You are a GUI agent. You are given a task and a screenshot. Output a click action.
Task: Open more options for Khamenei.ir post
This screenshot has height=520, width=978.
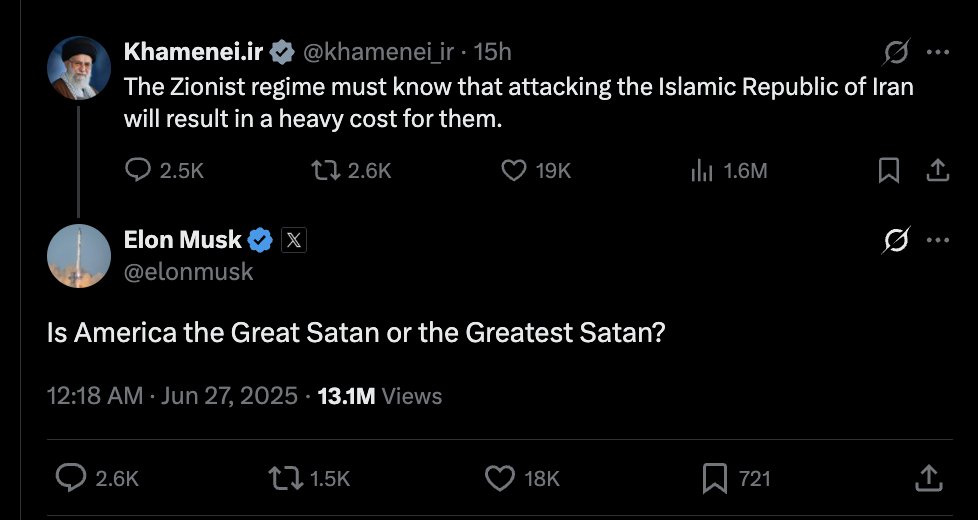937,52
